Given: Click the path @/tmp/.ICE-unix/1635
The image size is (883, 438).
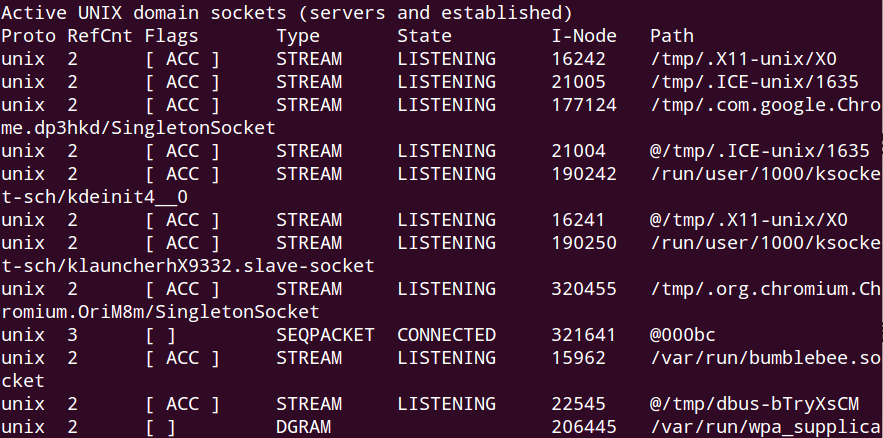Looking at the screenshot, I should tap(760, 151).
